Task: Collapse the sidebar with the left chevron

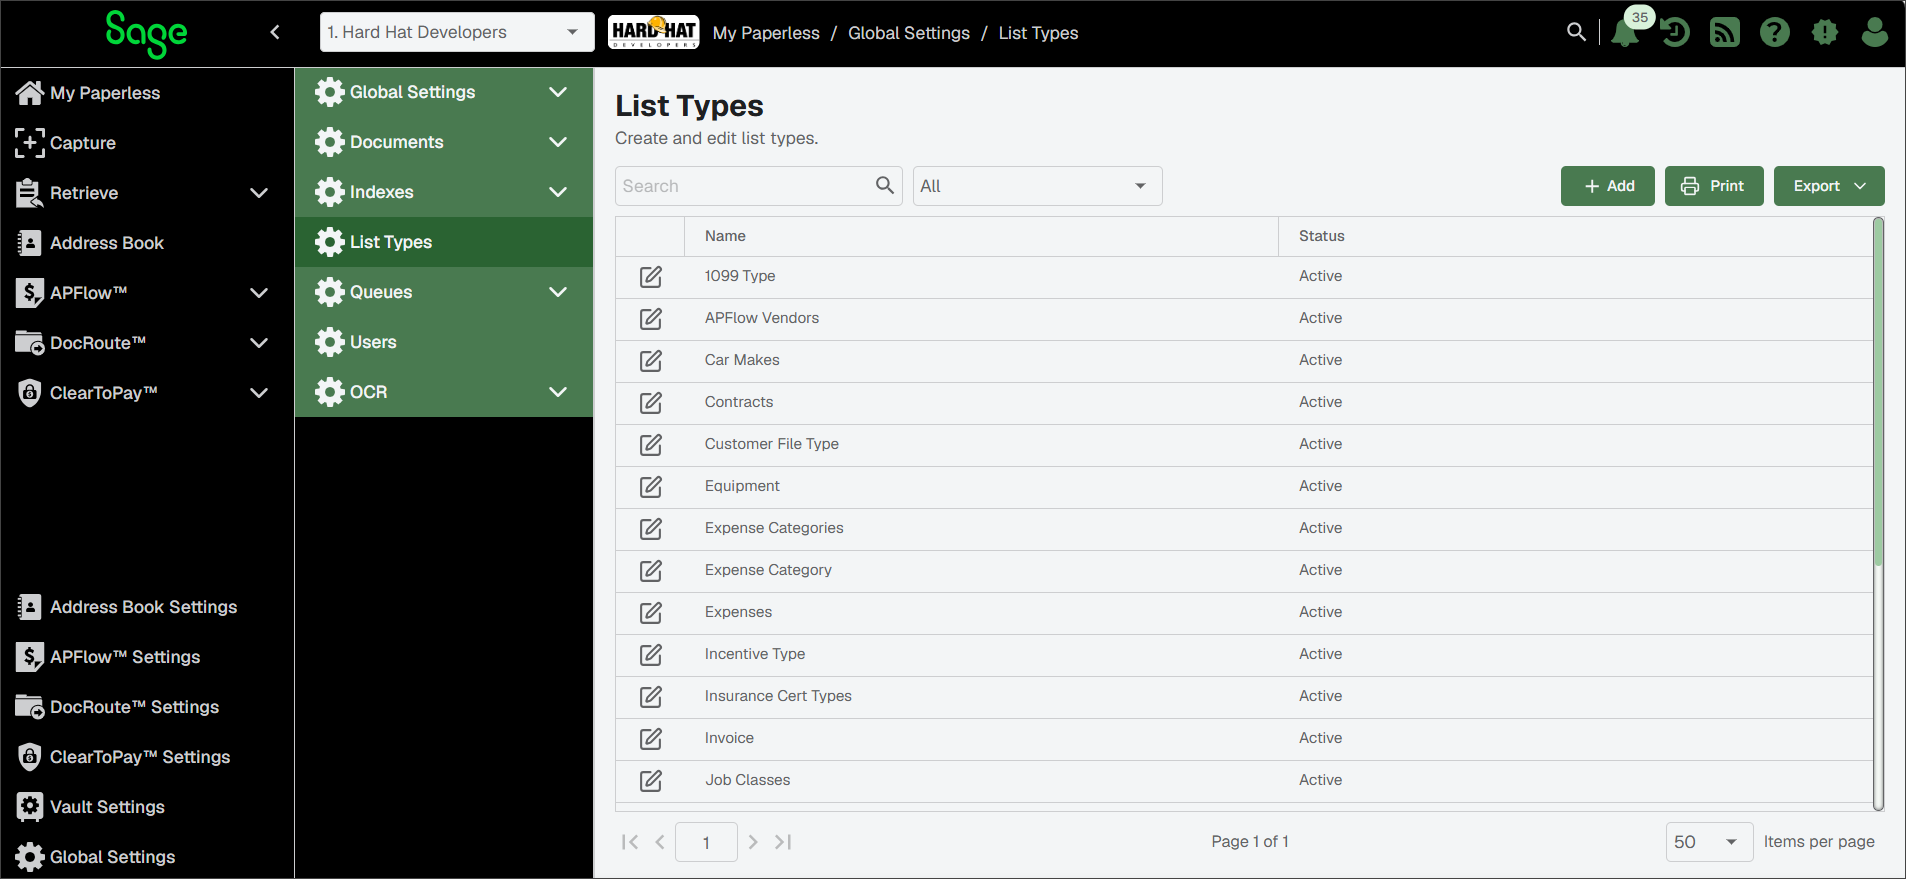Action: (x=275, y=32)
